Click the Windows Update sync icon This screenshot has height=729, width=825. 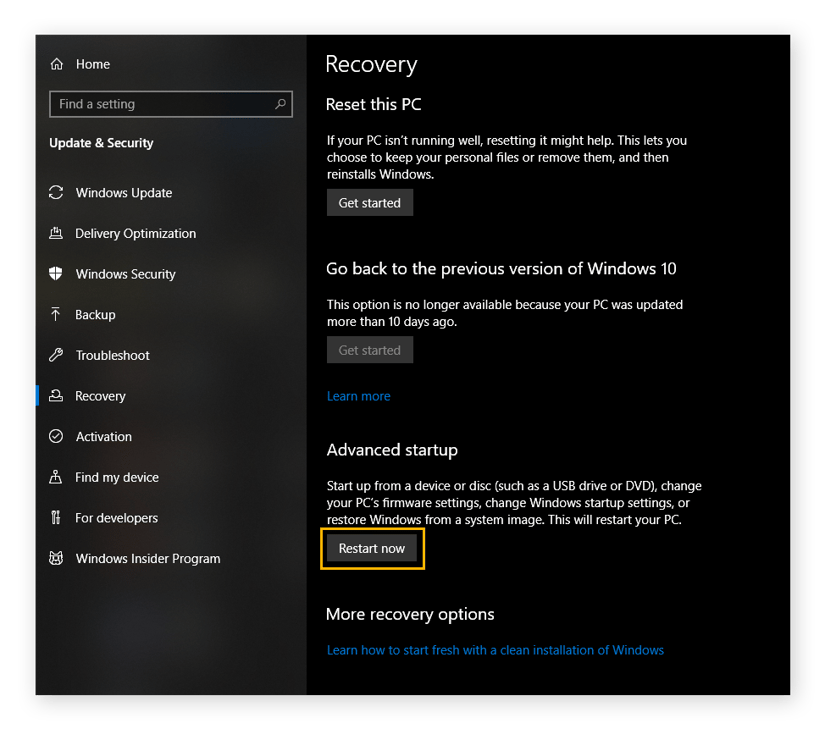pyautogui.click(x=56, y=193)
